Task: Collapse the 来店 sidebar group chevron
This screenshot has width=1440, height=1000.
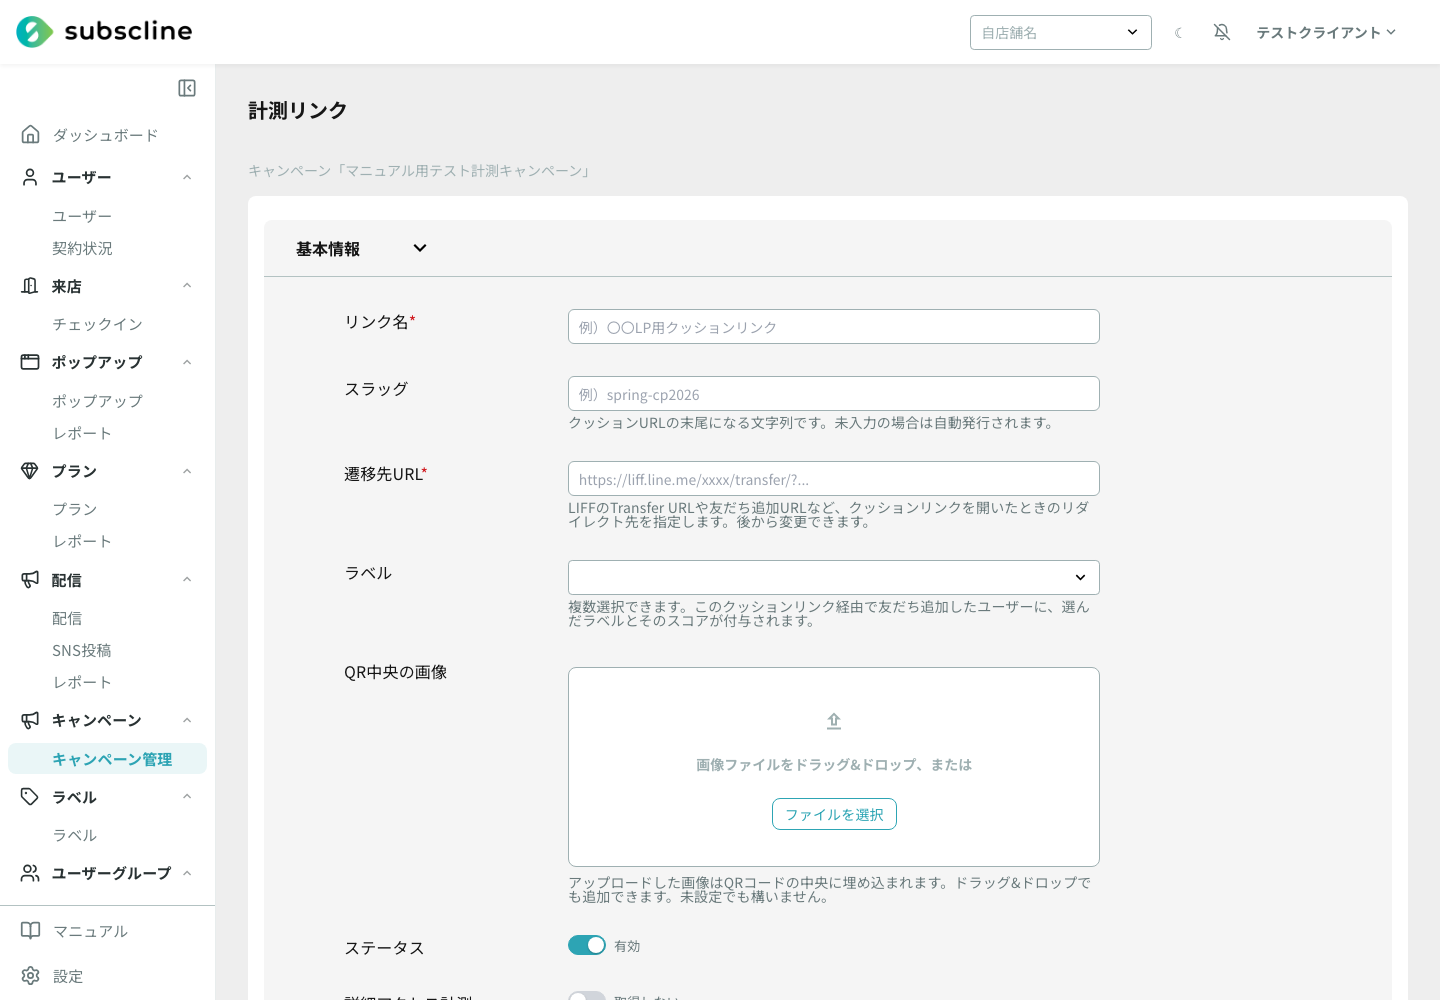Action: (x=187, y=286)
